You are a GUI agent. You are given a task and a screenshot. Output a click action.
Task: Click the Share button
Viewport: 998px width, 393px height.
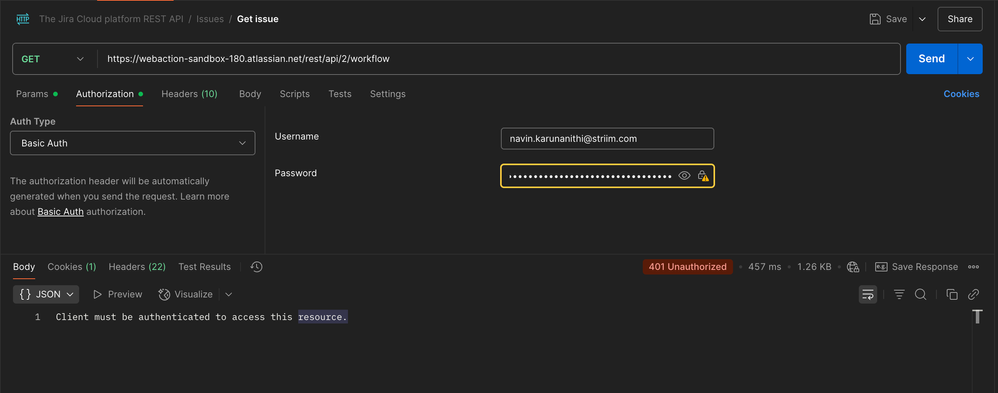pos(960,19)
